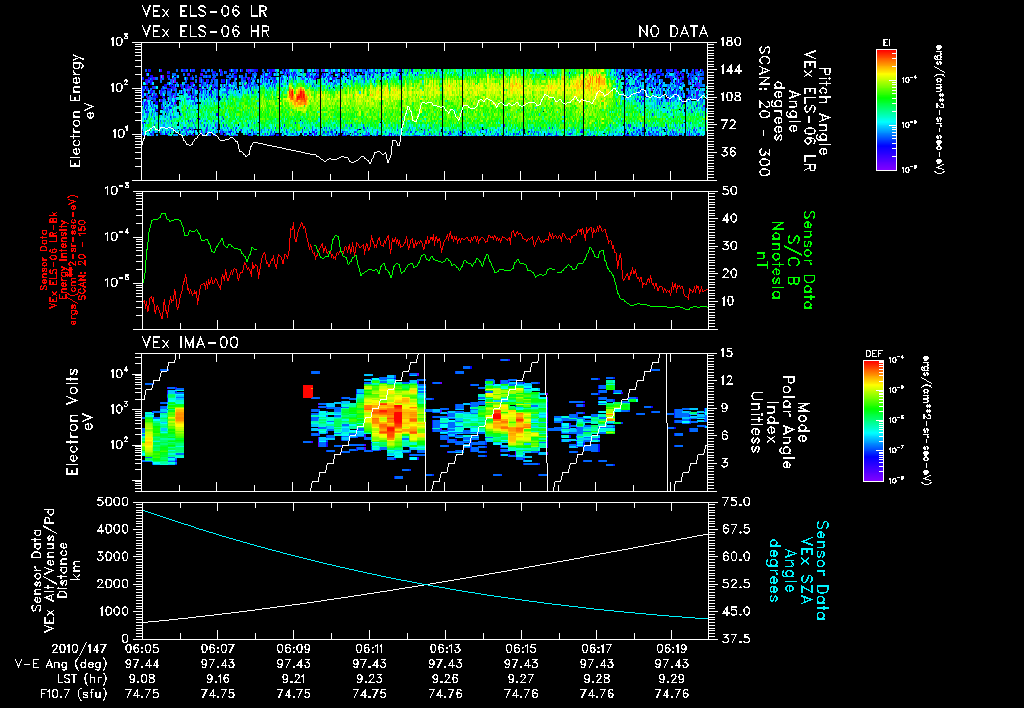Click the 97.44 V-E angle value
Viewport: 1024px width, 708px height.
tap(142, 664)
